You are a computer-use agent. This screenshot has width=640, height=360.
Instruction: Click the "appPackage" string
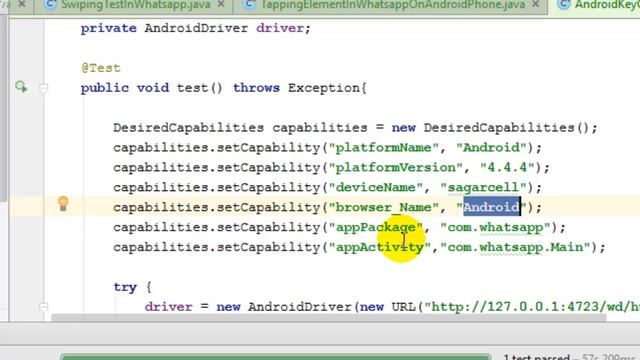376,227
